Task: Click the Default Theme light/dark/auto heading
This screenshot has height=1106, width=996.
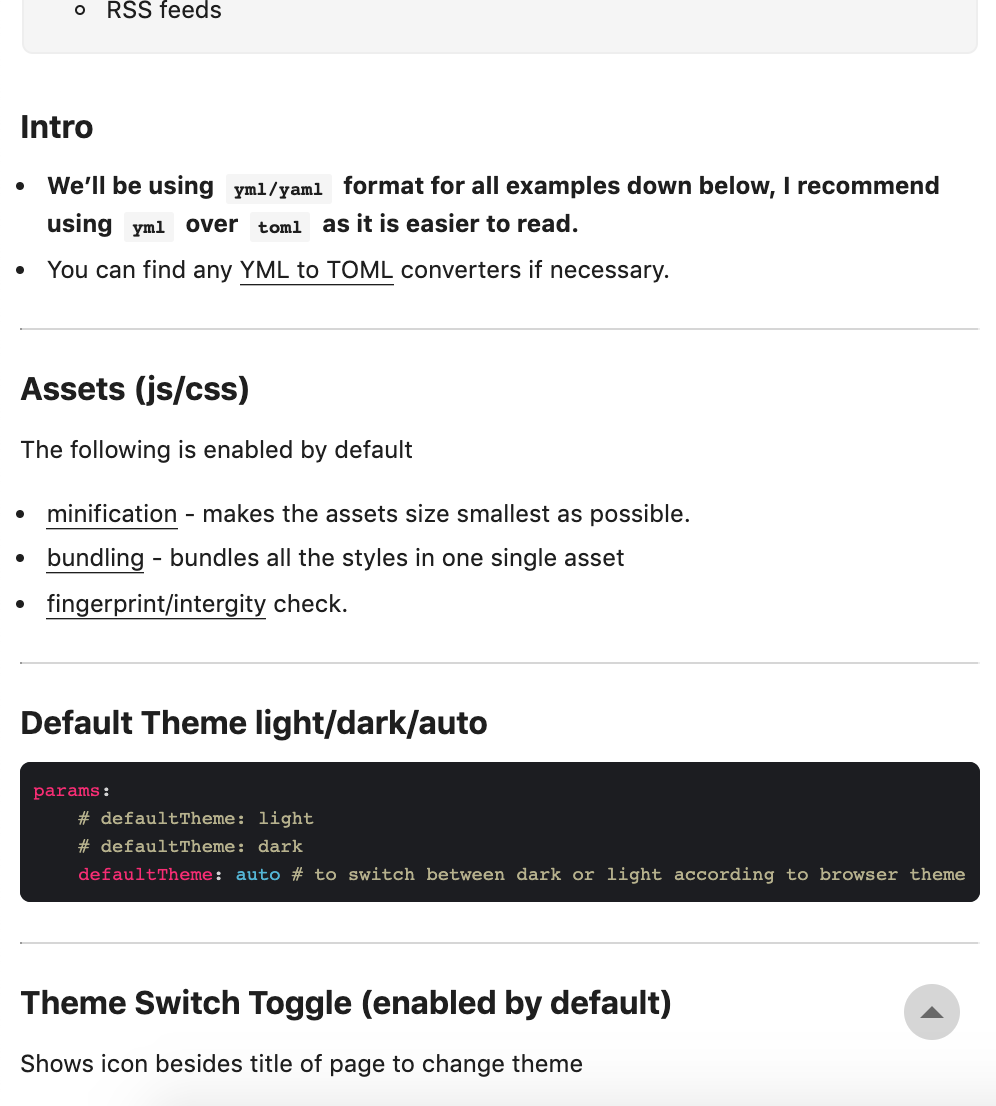Action: click(x=254, y=722)
